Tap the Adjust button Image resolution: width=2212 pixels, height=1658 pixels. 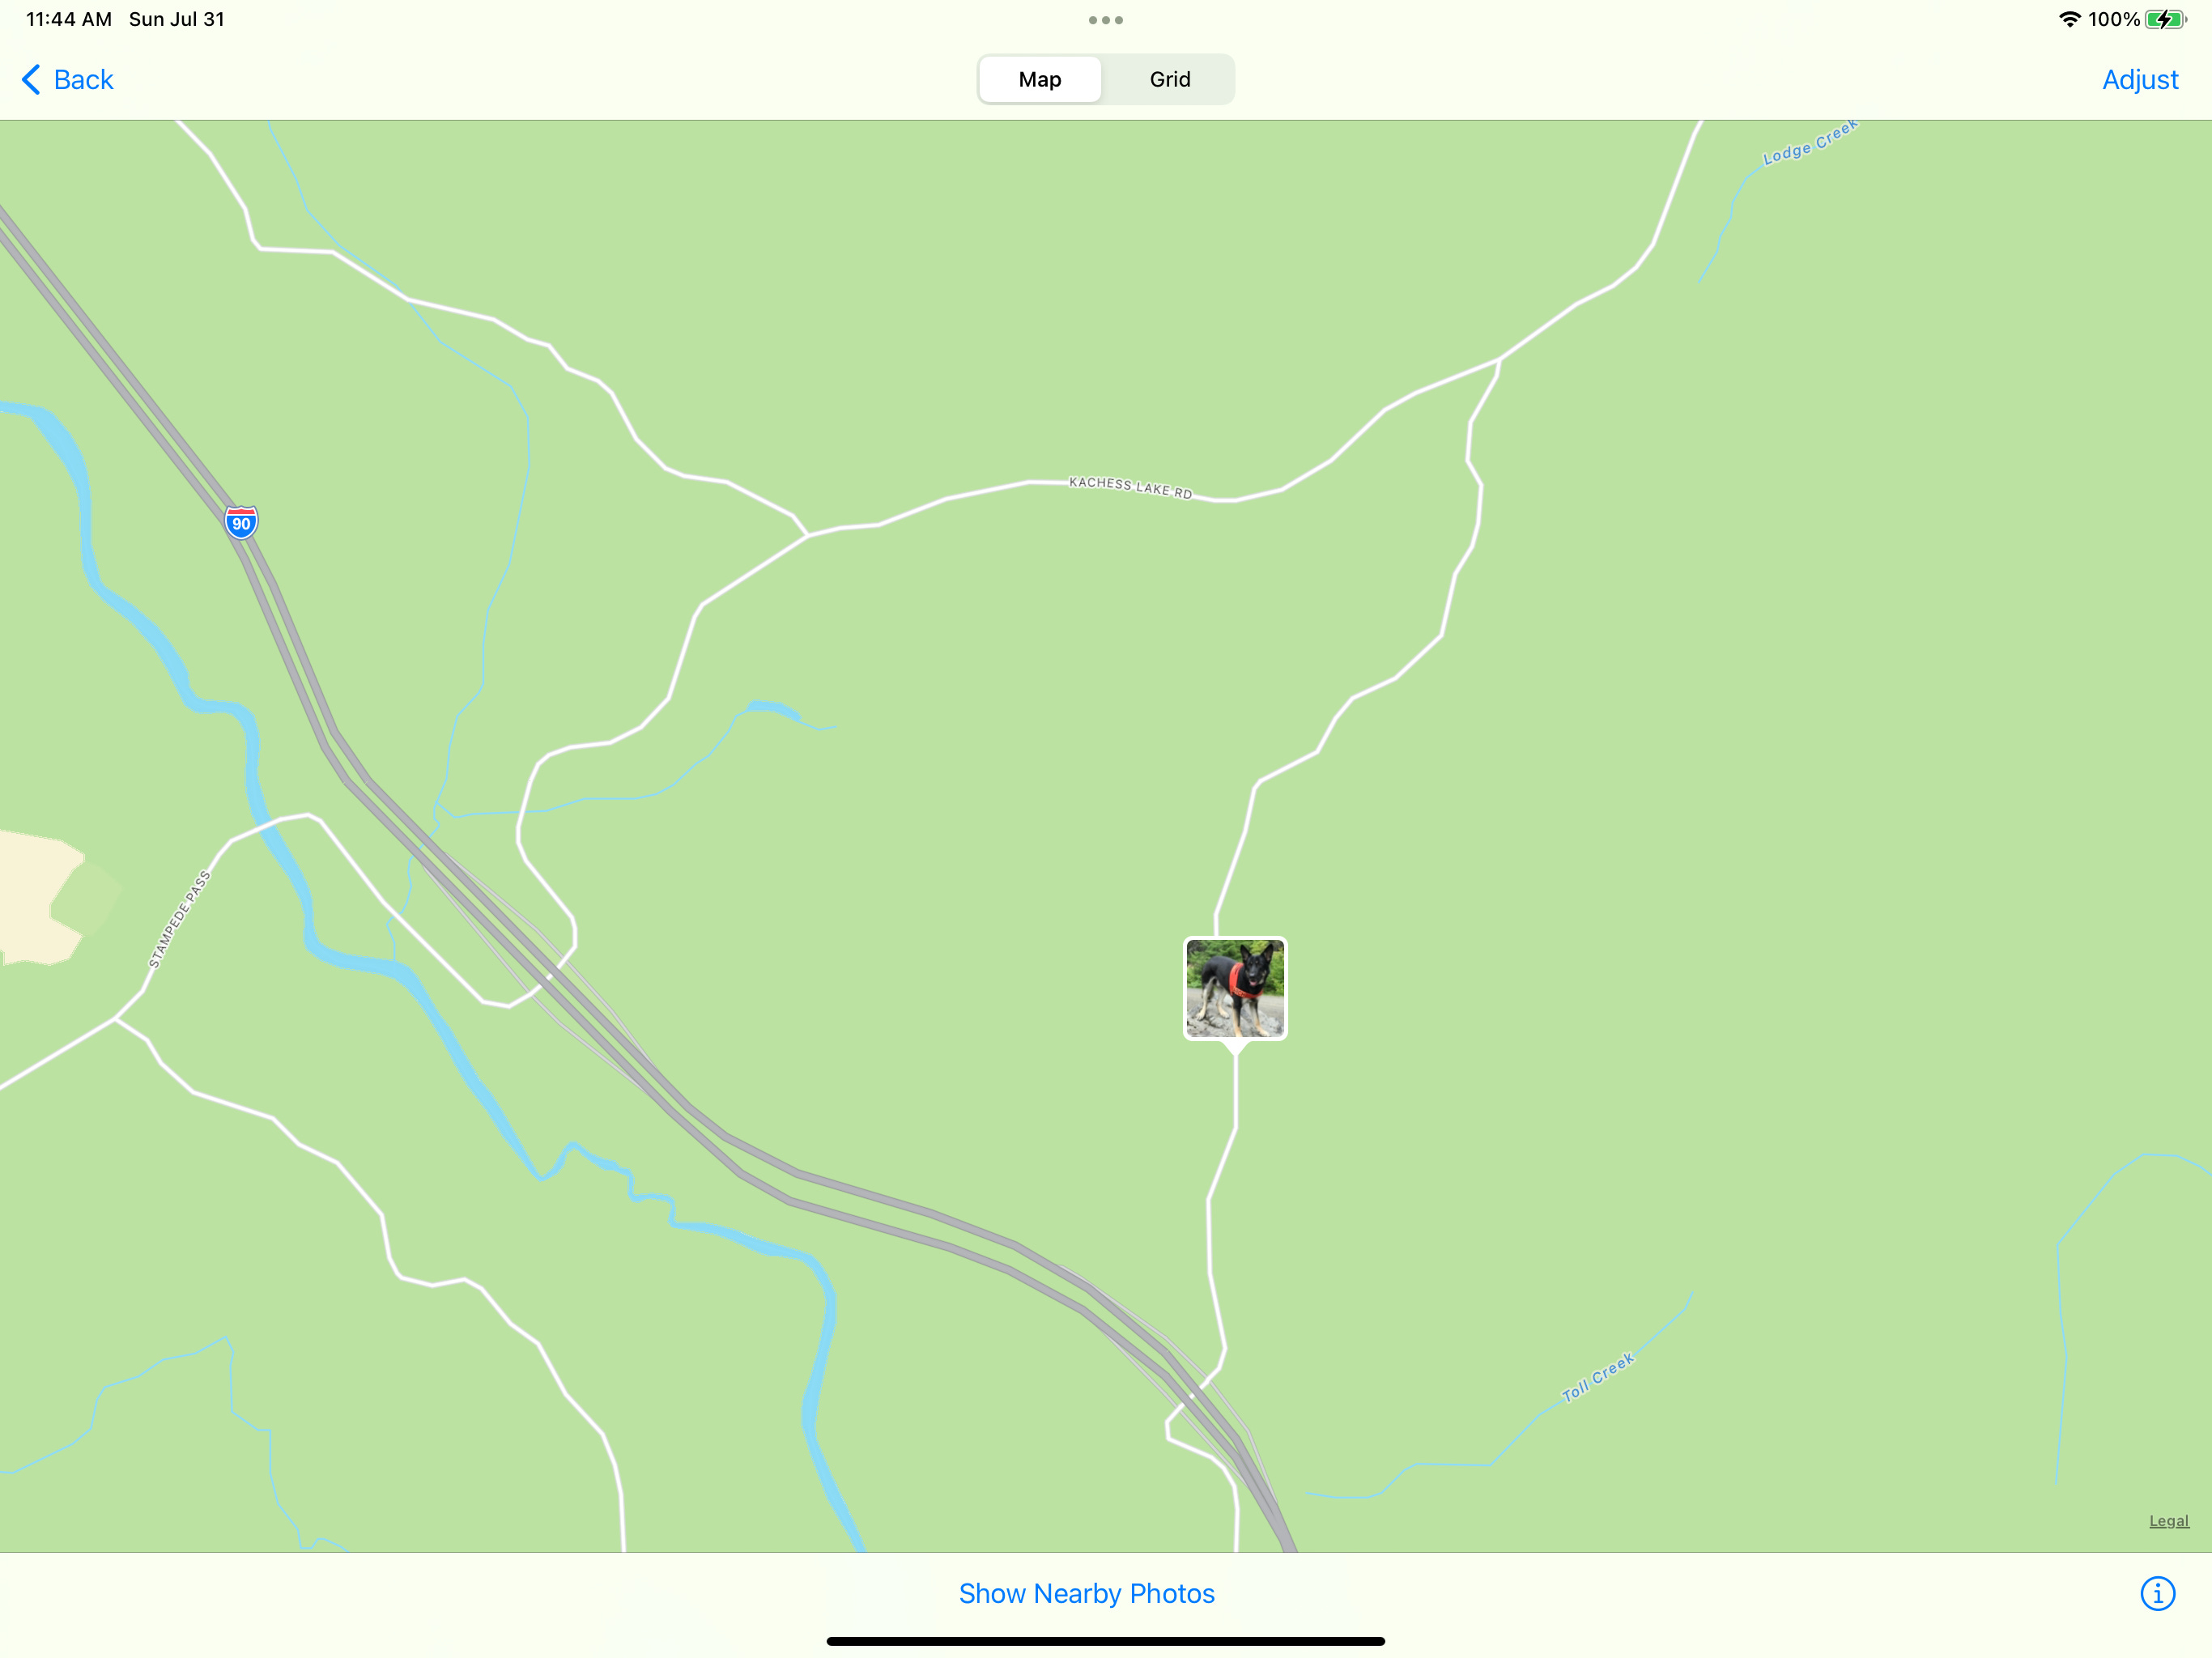[x=2139, y=80]
